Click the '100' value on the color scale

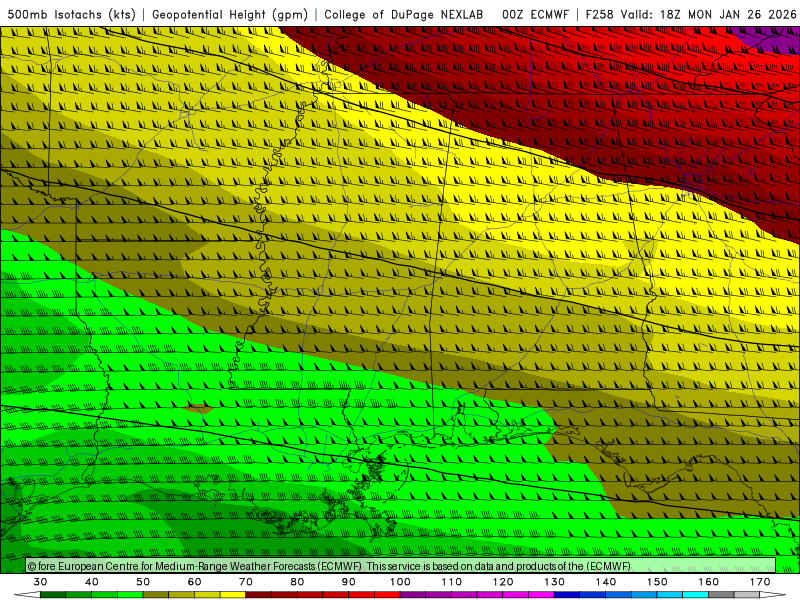pos(400,582)
